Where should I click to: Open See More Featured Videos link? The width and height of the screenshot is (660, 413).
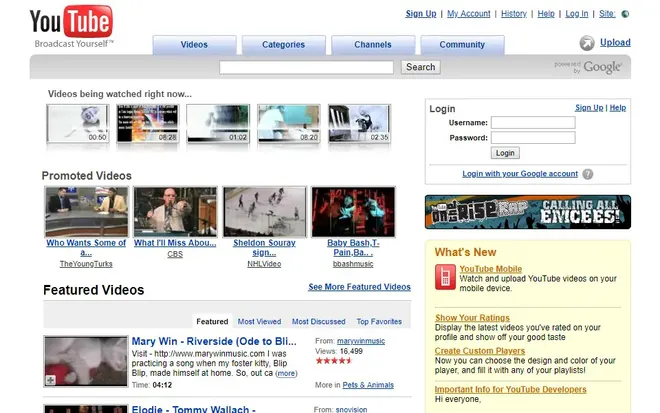tap(359, 287)
